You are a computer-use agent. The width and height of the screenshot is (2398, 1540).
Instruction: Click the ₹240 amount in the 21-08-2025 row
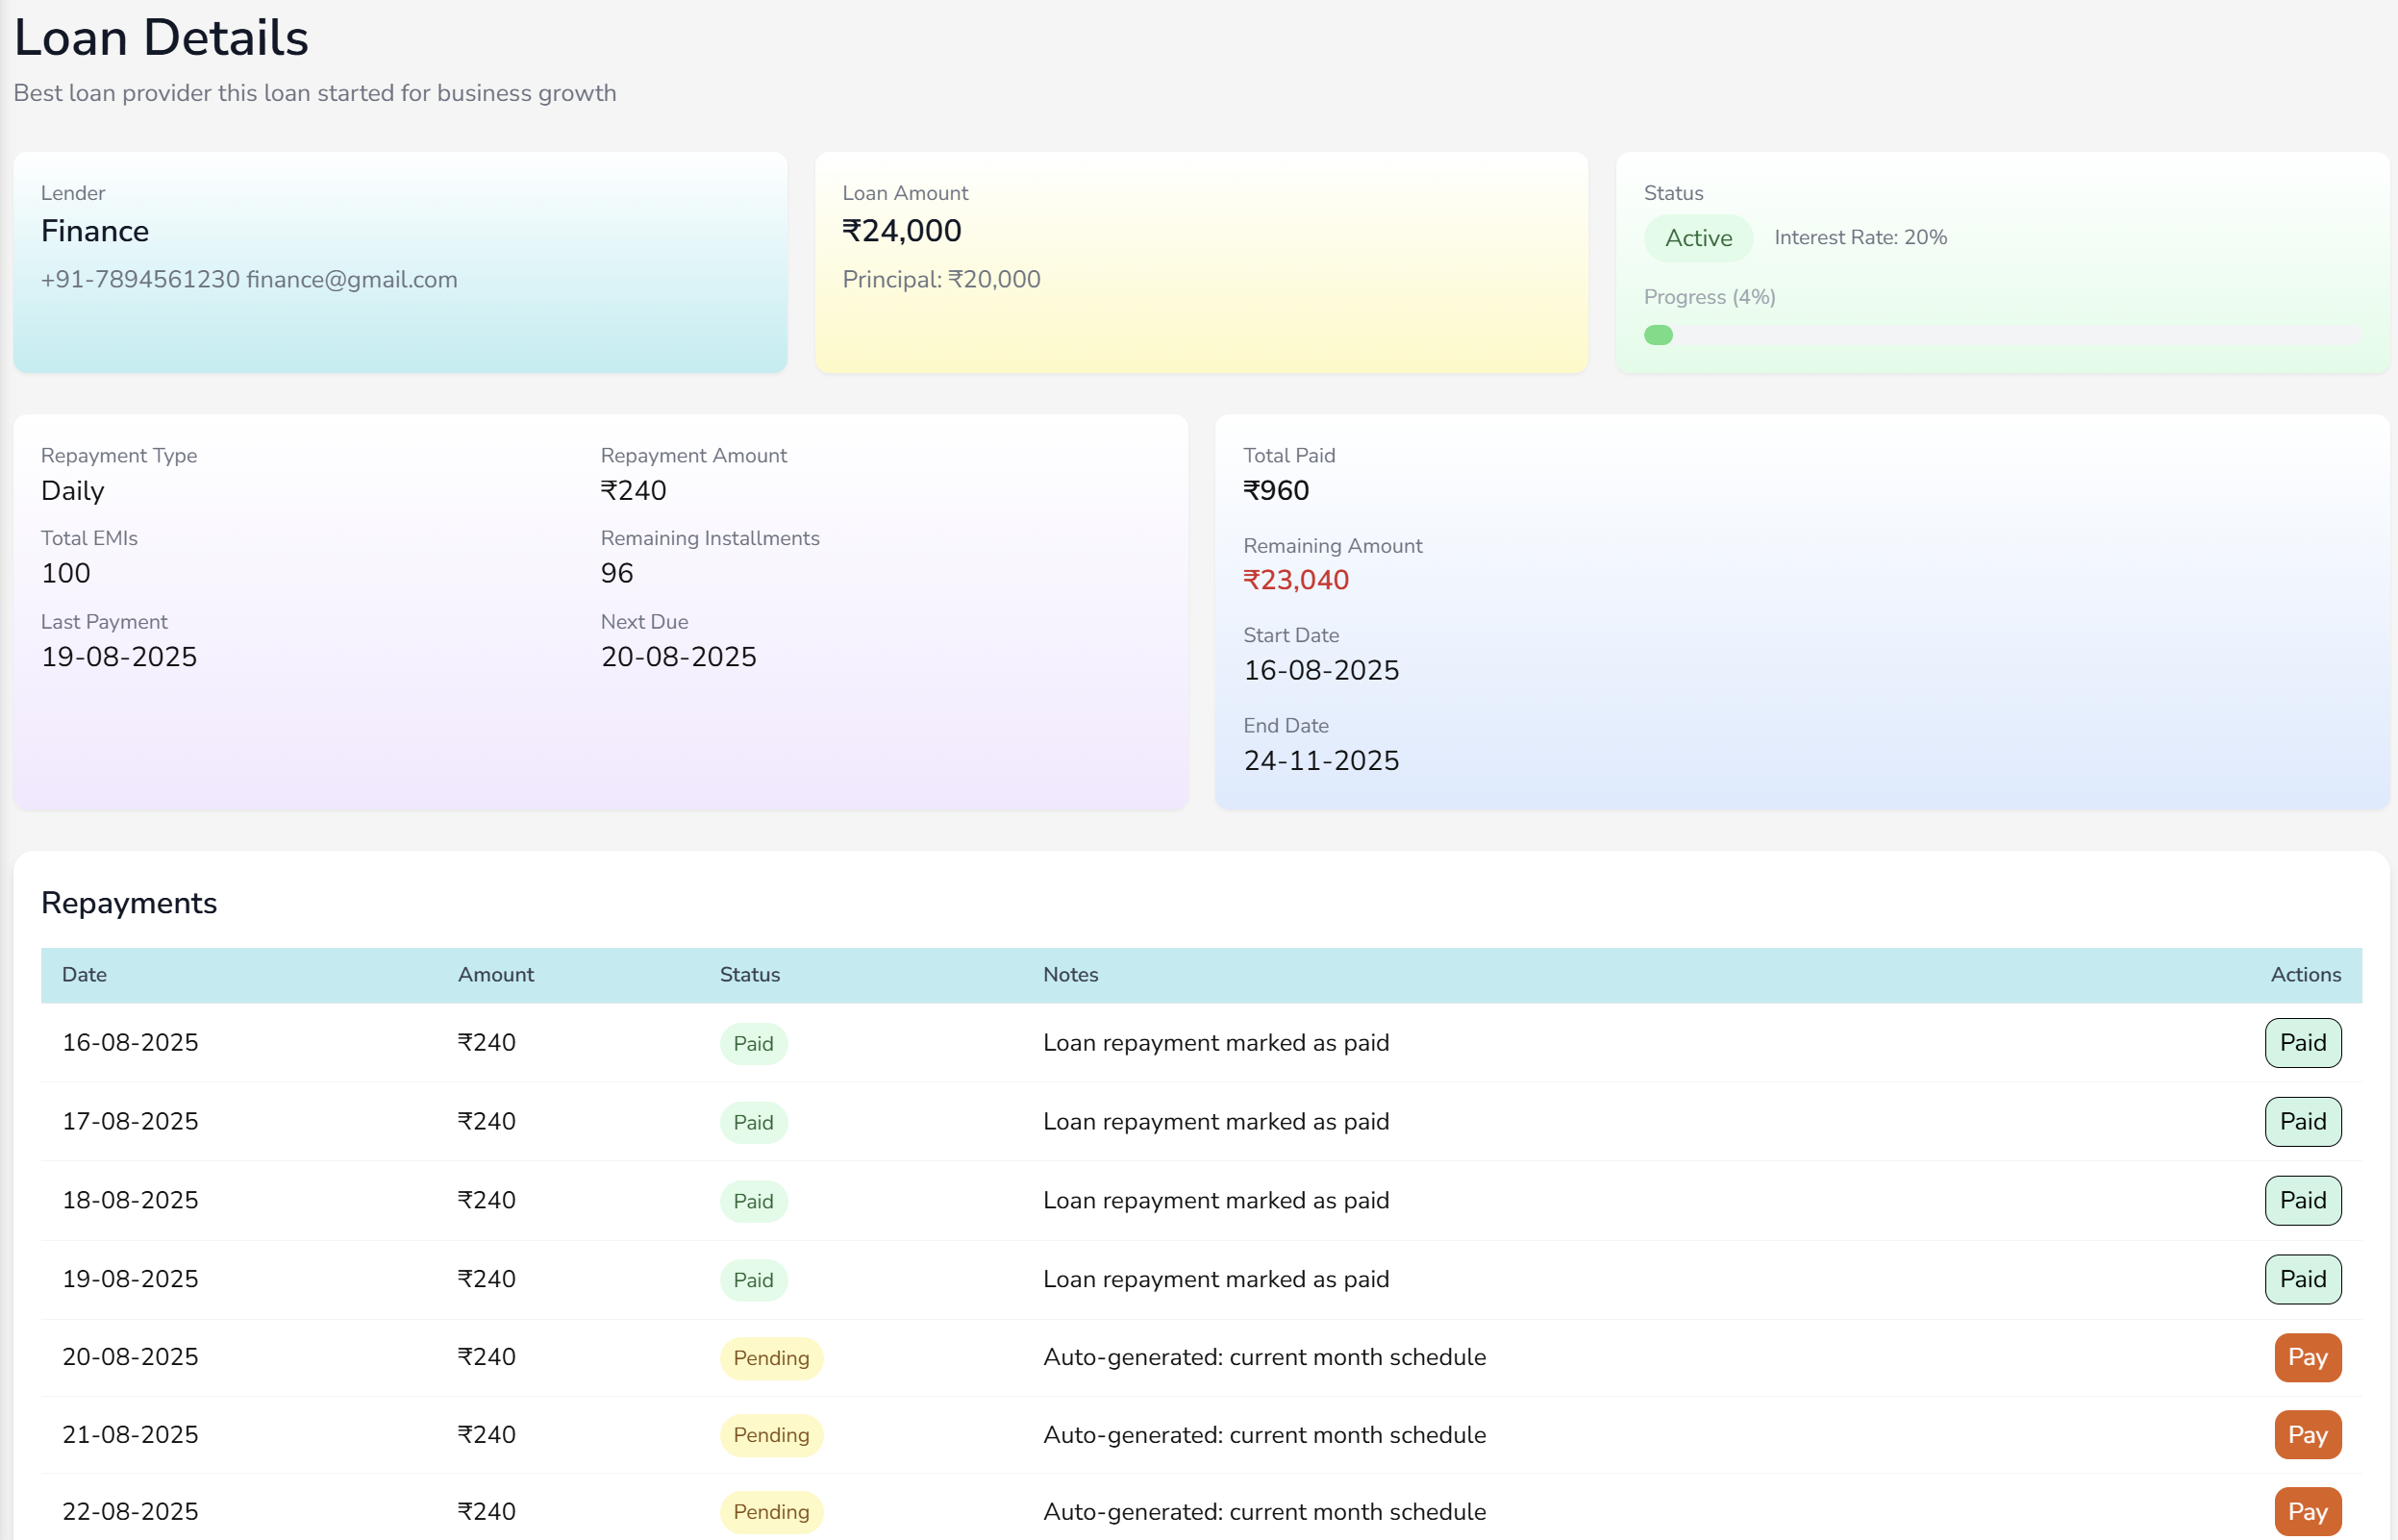click(487, 1435)
